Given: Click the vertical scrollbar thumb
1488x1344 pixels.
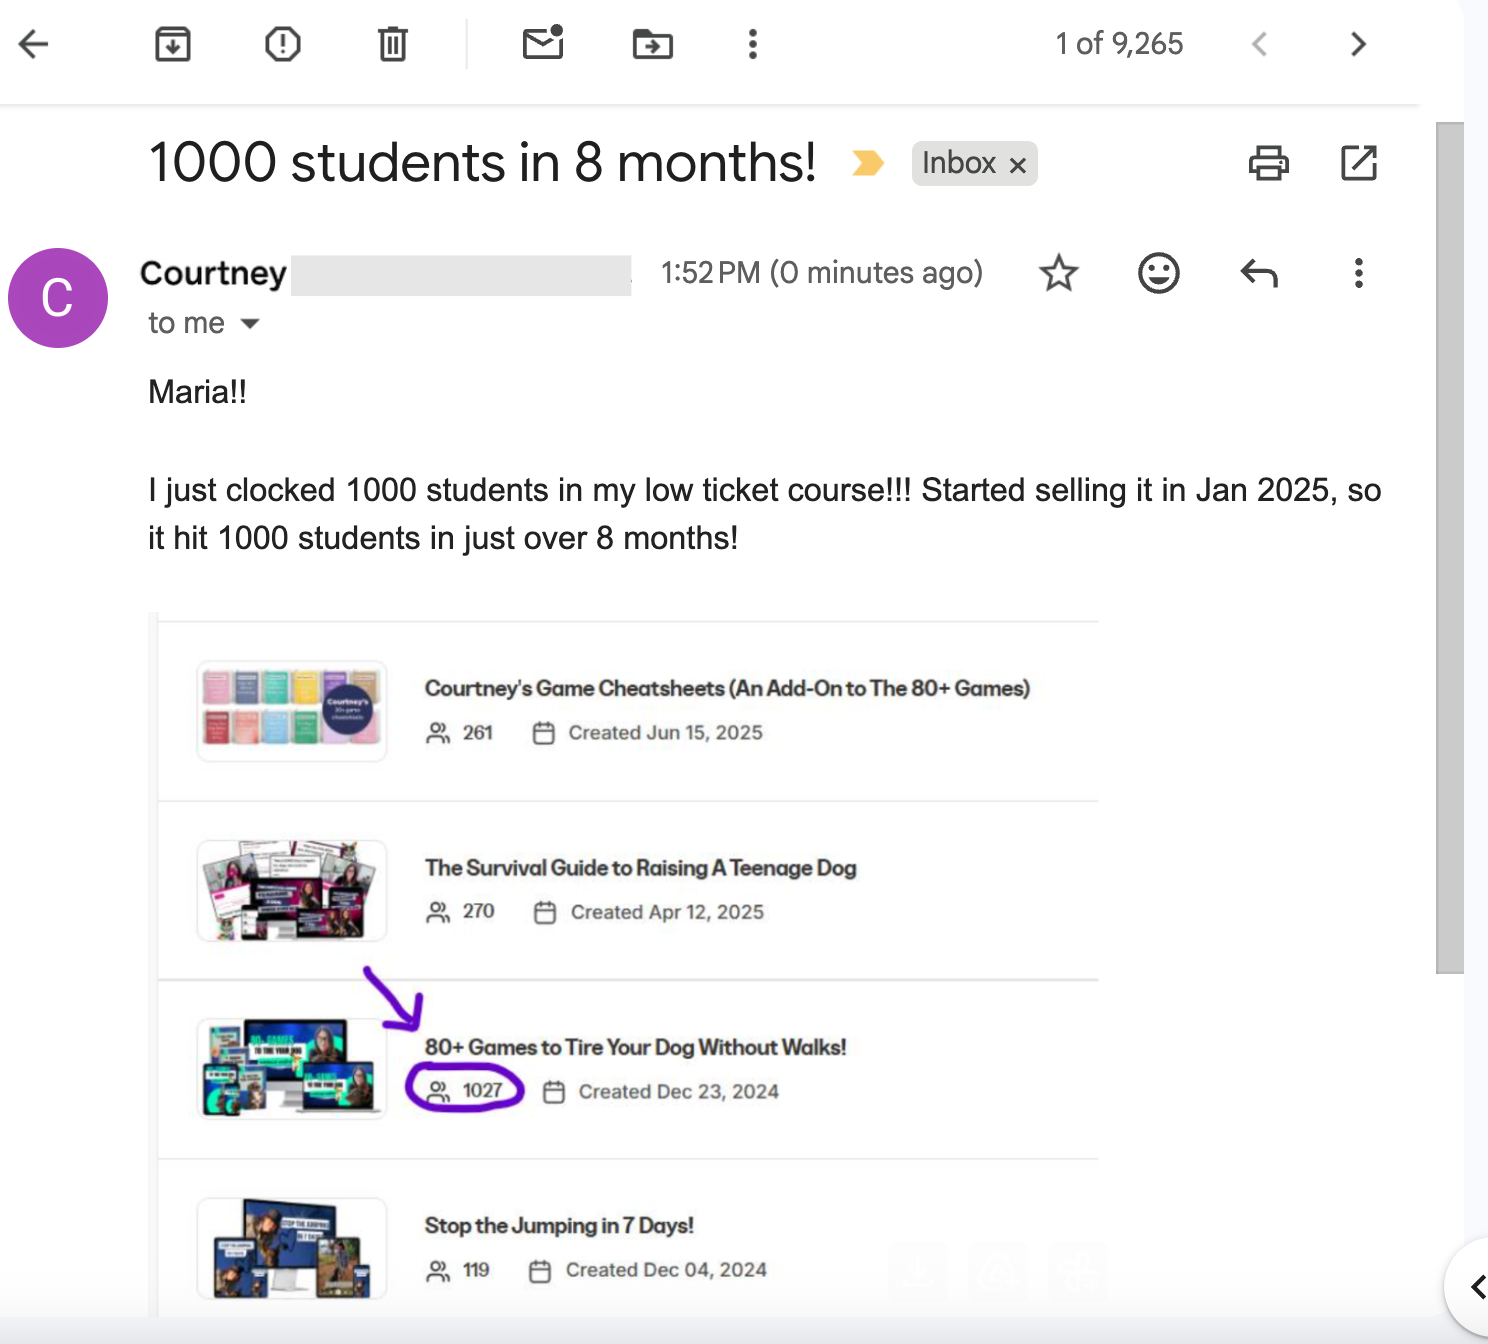Looking at the screenshot, I should (x=1450, y=547).
